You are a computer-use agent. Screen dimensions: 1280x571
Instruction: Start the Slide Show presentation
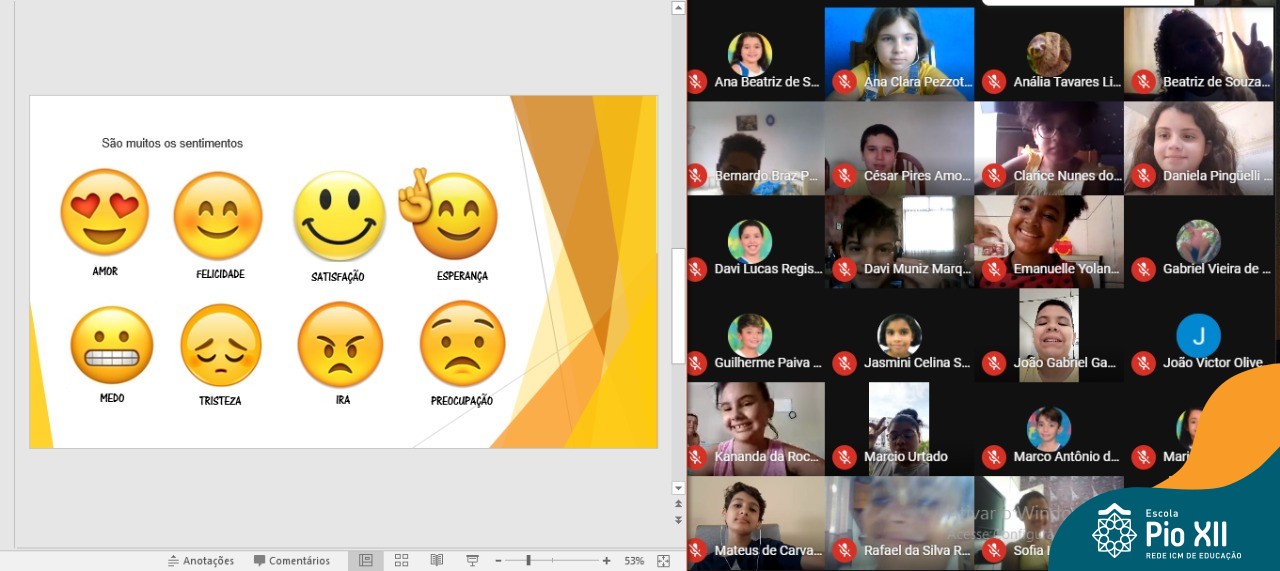tap(472, 561)
